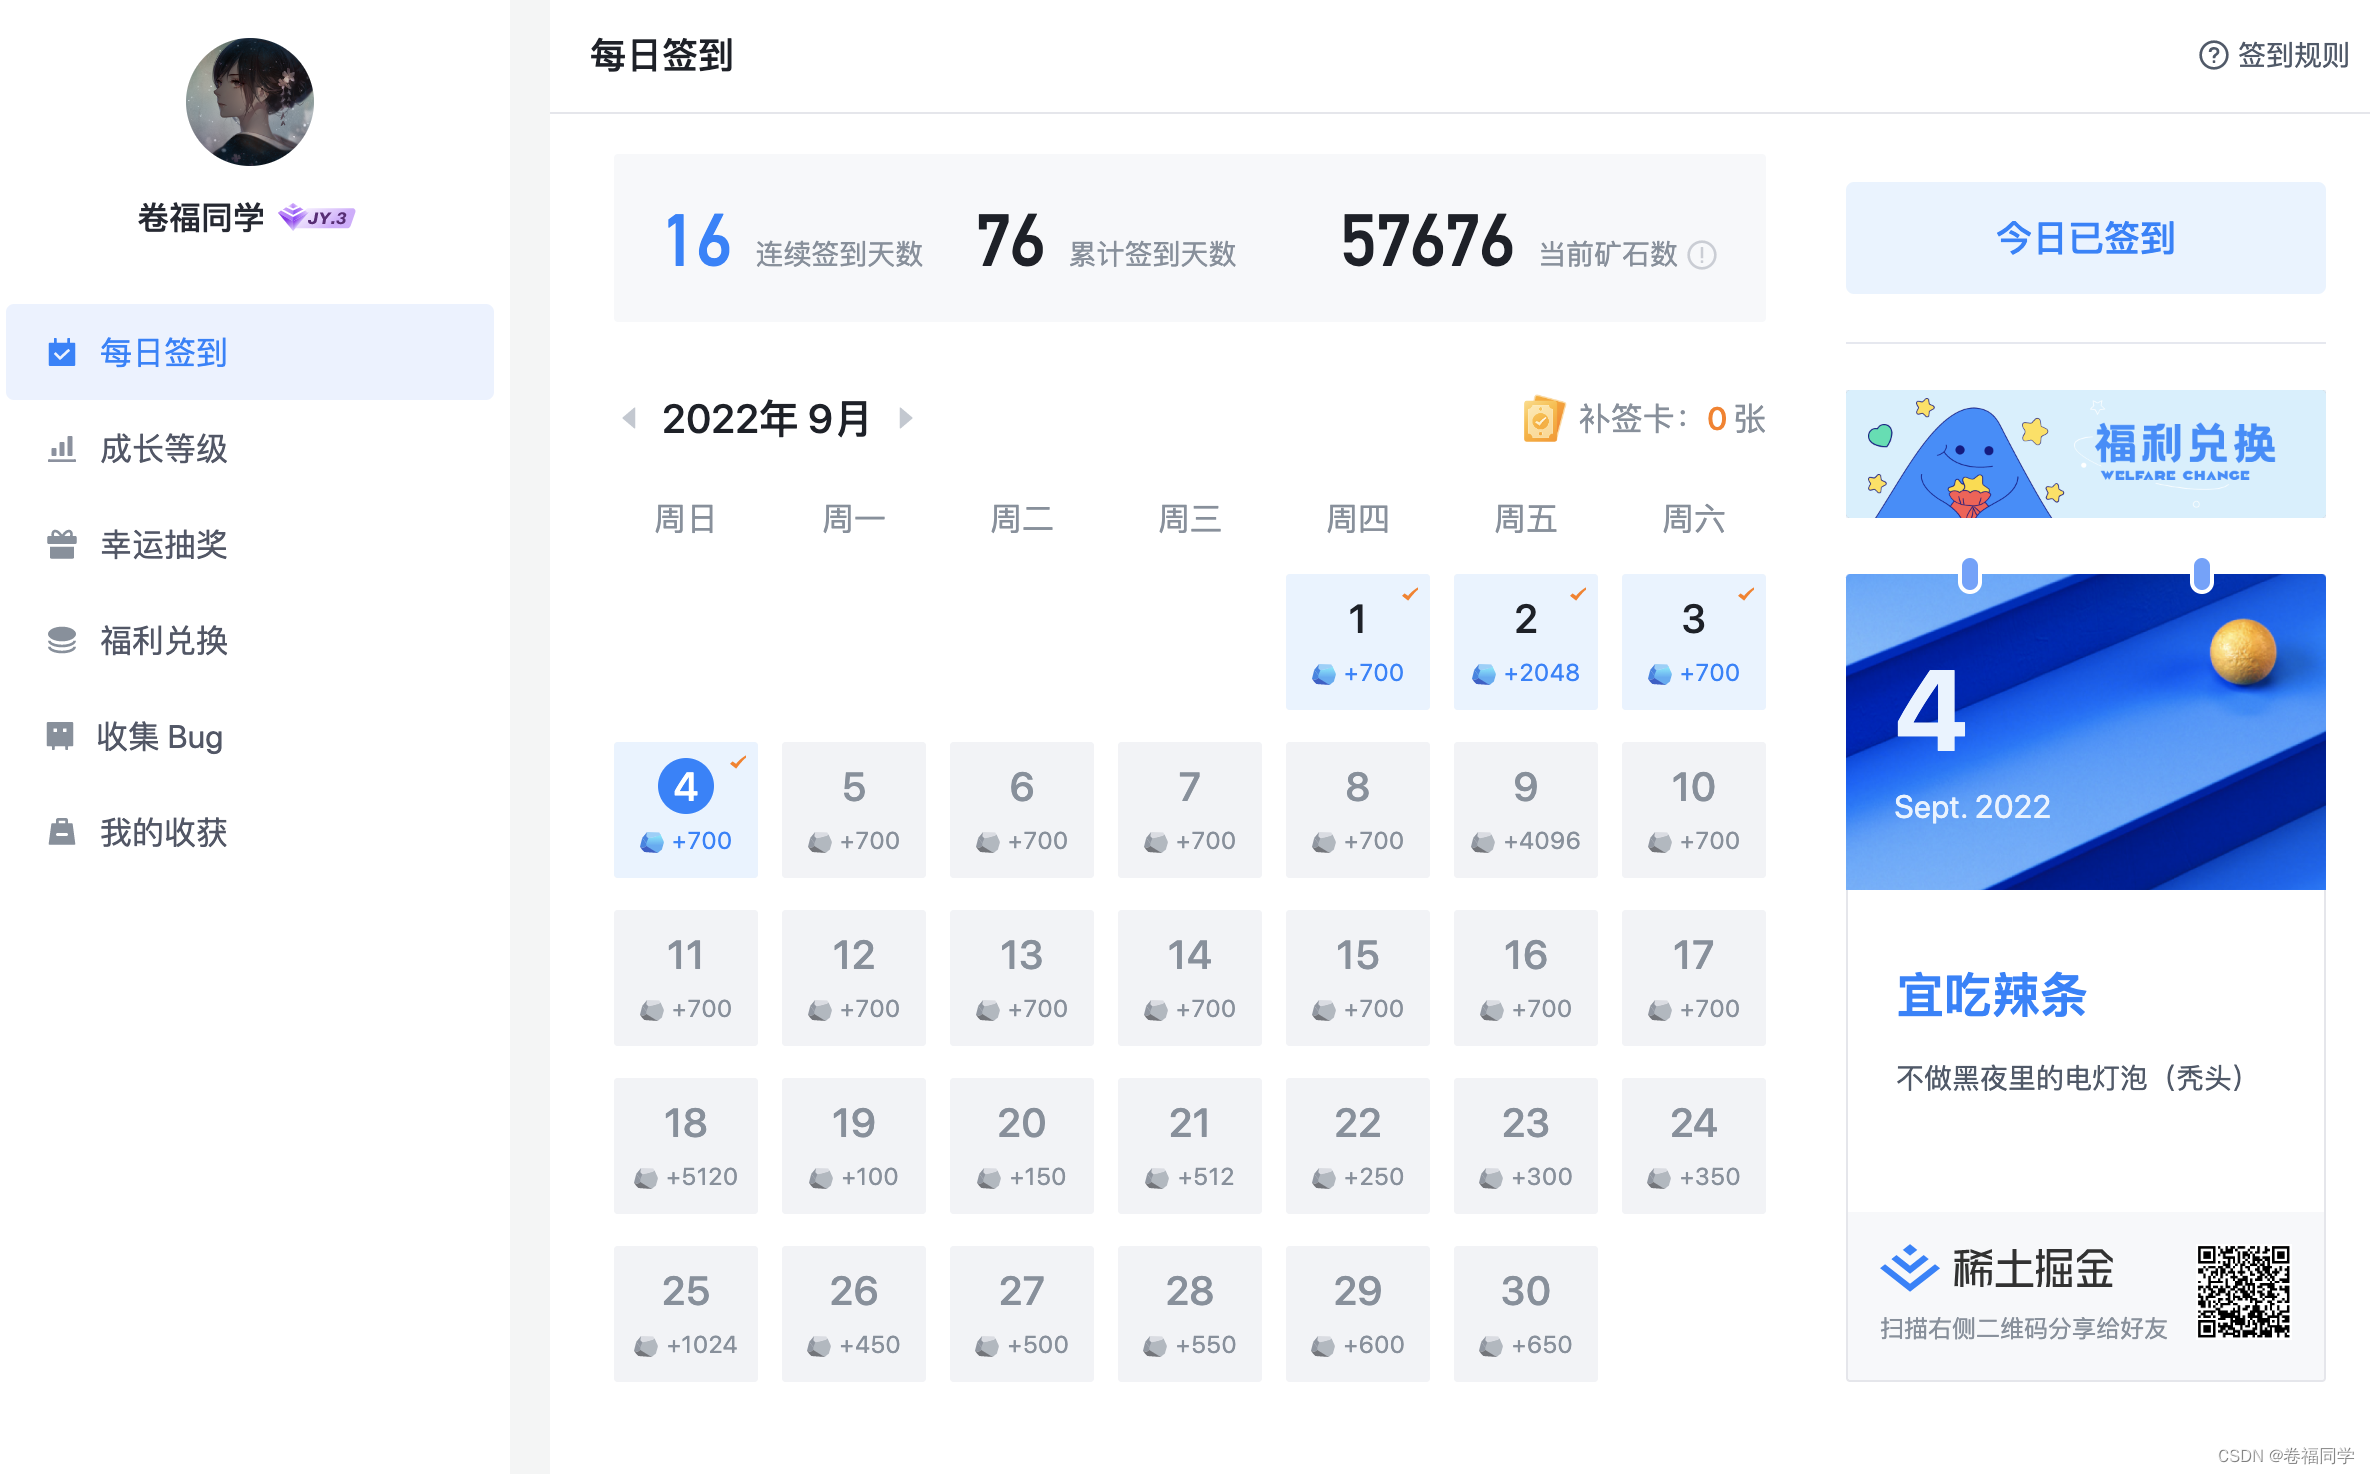
Task: Click the daily check-in calendar icon in sidebar
Action: pos(62,352)
